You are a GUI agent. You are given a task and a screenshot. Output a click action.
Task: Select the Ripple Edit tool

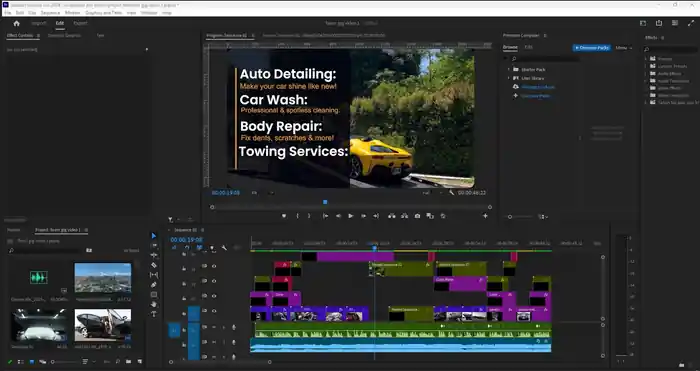[x=154, y=255]
